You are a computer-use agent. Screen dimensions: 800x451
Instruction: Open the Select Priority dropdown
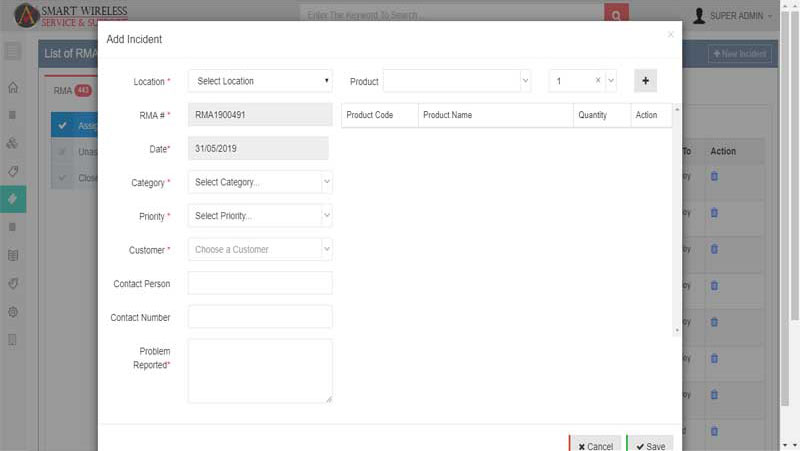point(260,216)
